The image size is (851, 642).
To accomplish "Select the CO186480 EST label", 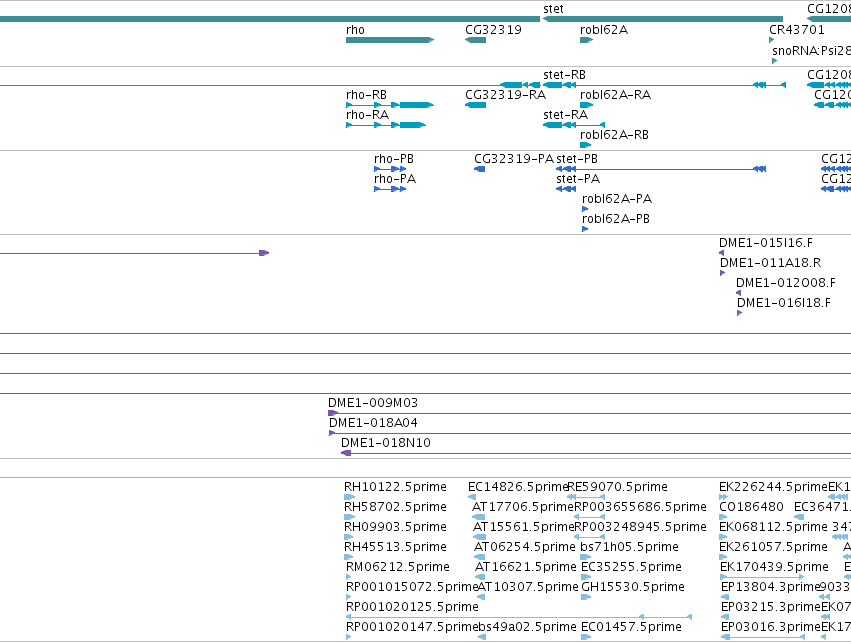I will pyautogui.click(x=751, y=507).
